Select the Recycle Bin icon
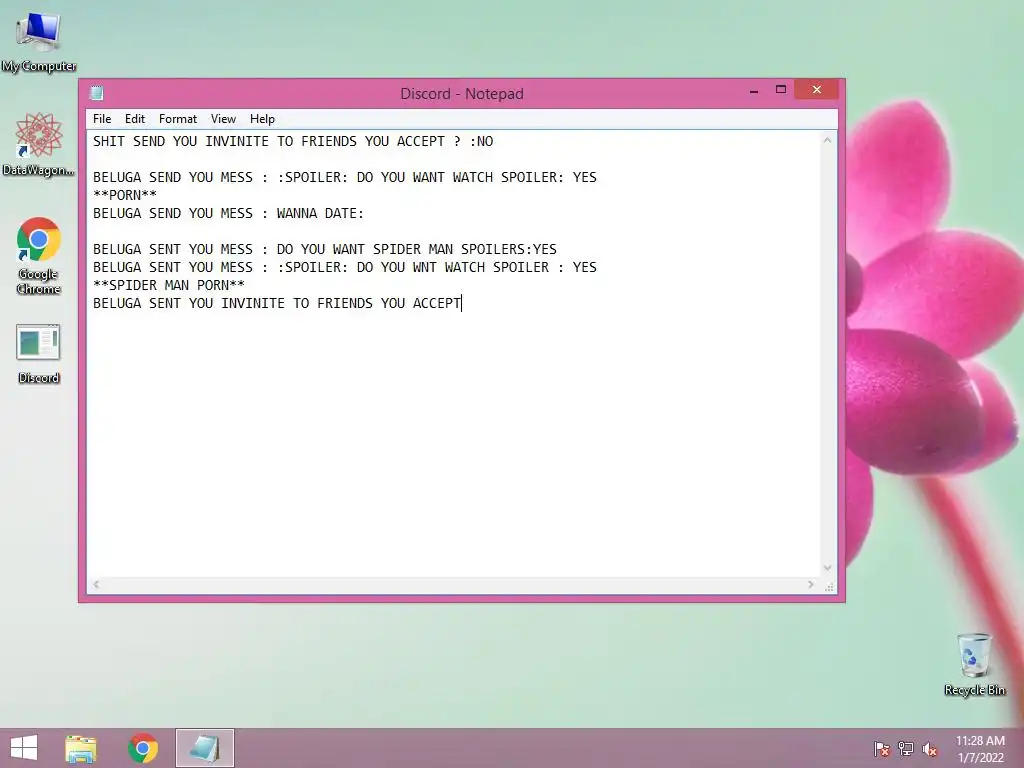Viewport: 1024px width, 768px height. (x=974, y=664)
